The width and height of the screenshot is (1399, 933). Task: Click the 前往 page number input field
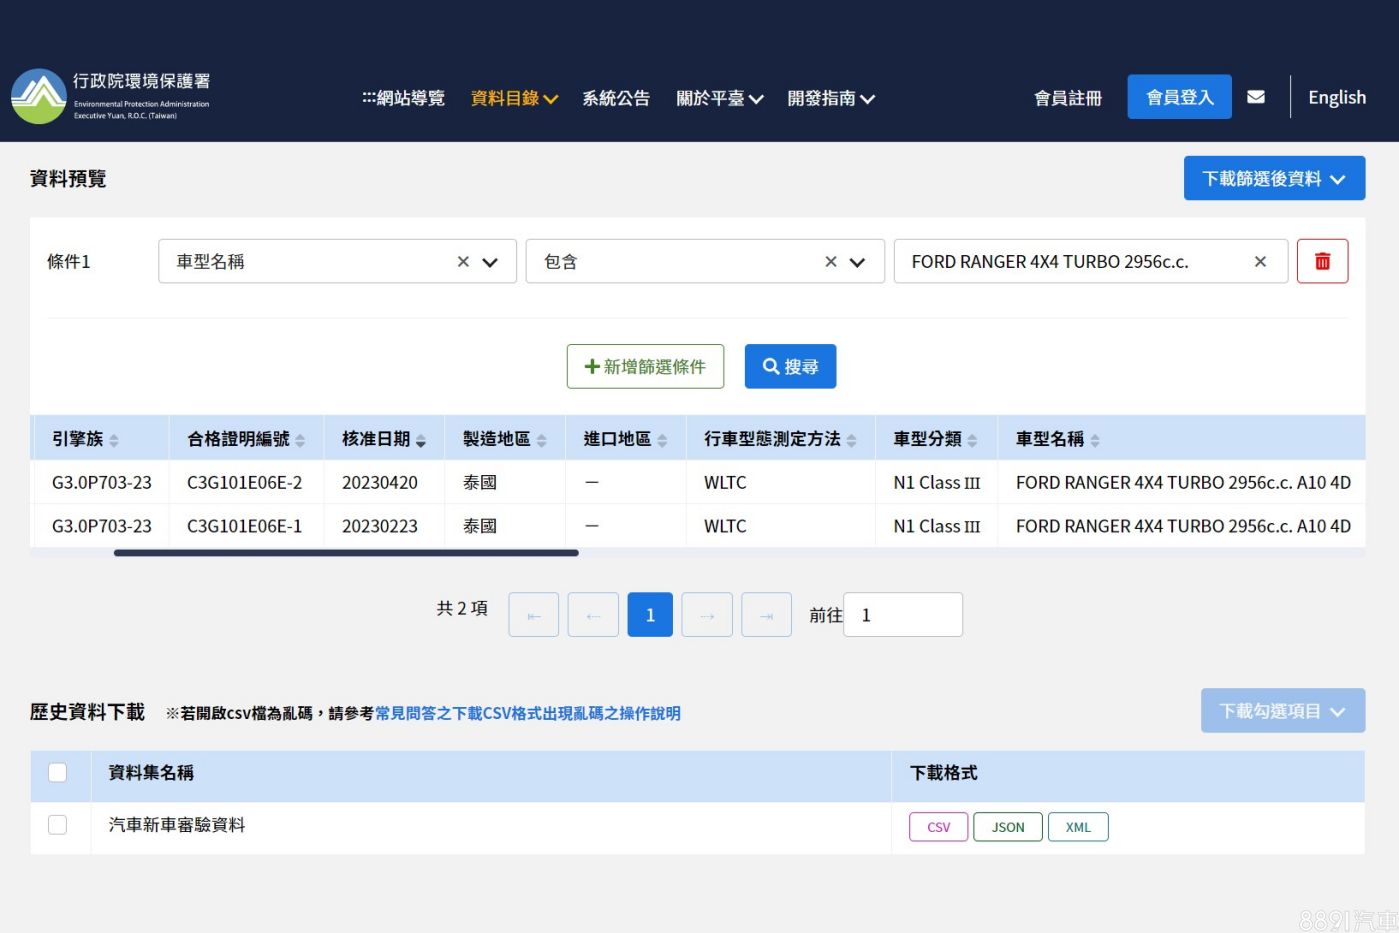902,615
